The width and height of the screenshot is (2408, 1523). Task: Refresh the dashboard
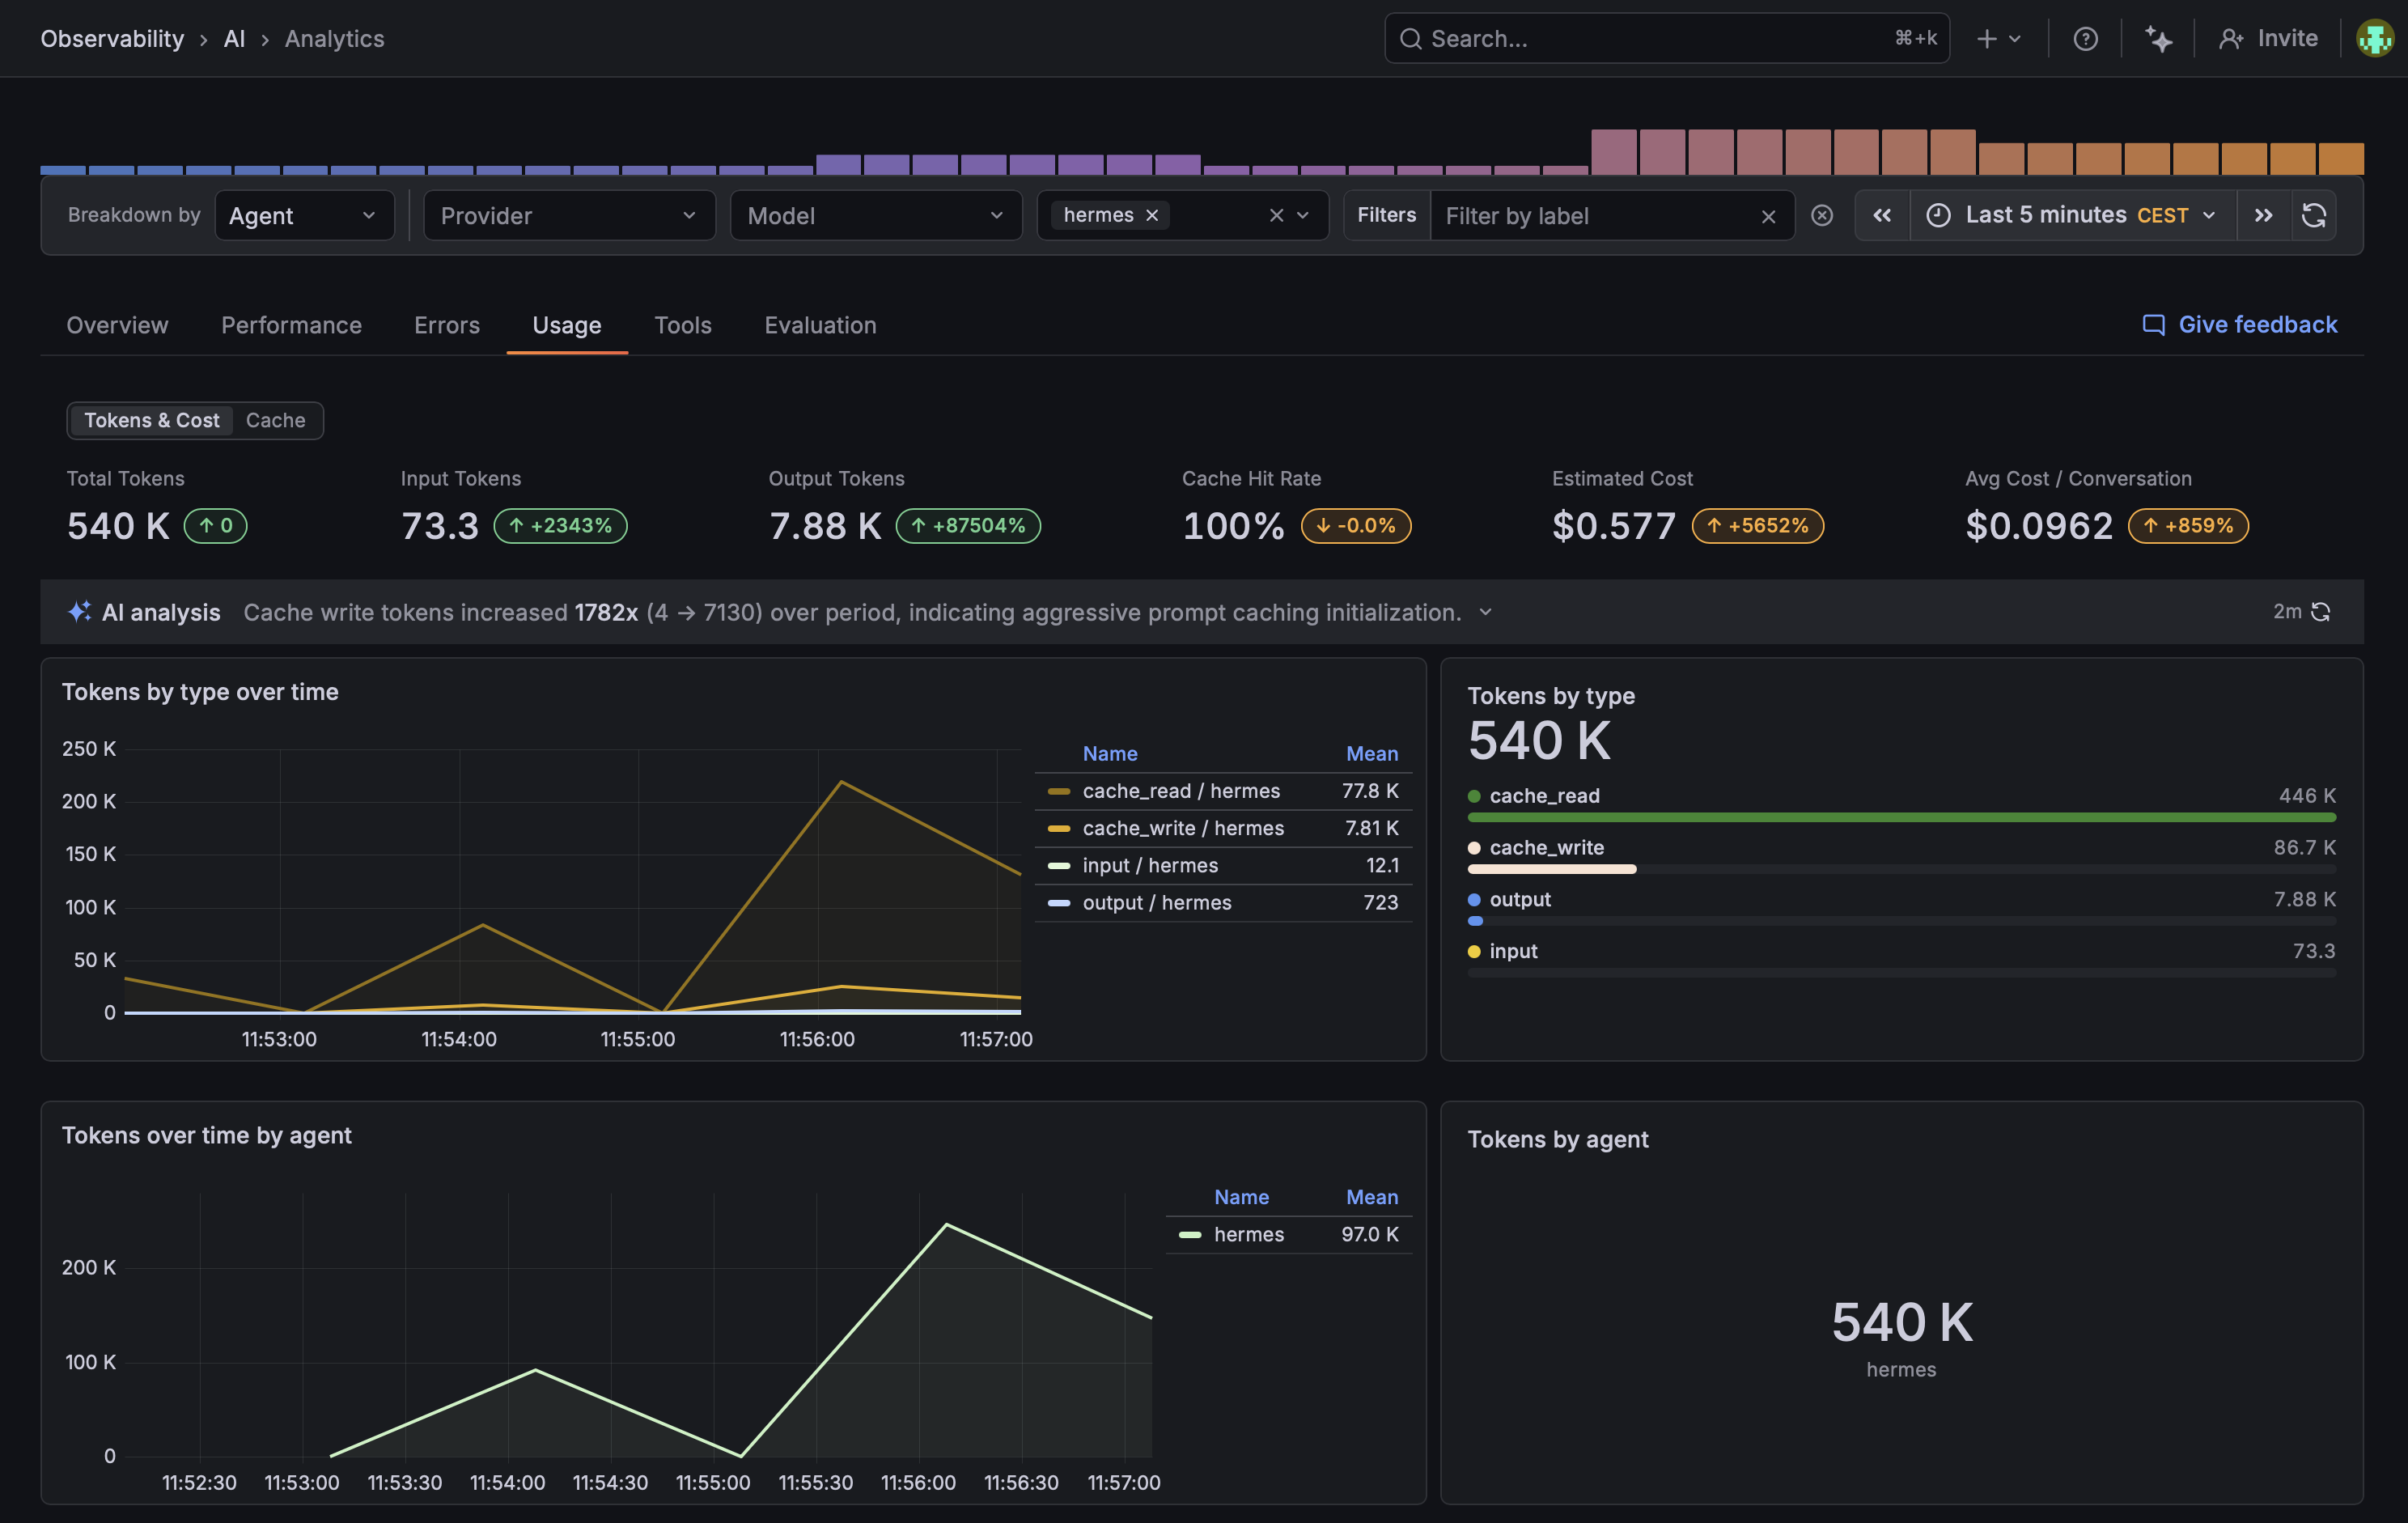click(2314, 216)
